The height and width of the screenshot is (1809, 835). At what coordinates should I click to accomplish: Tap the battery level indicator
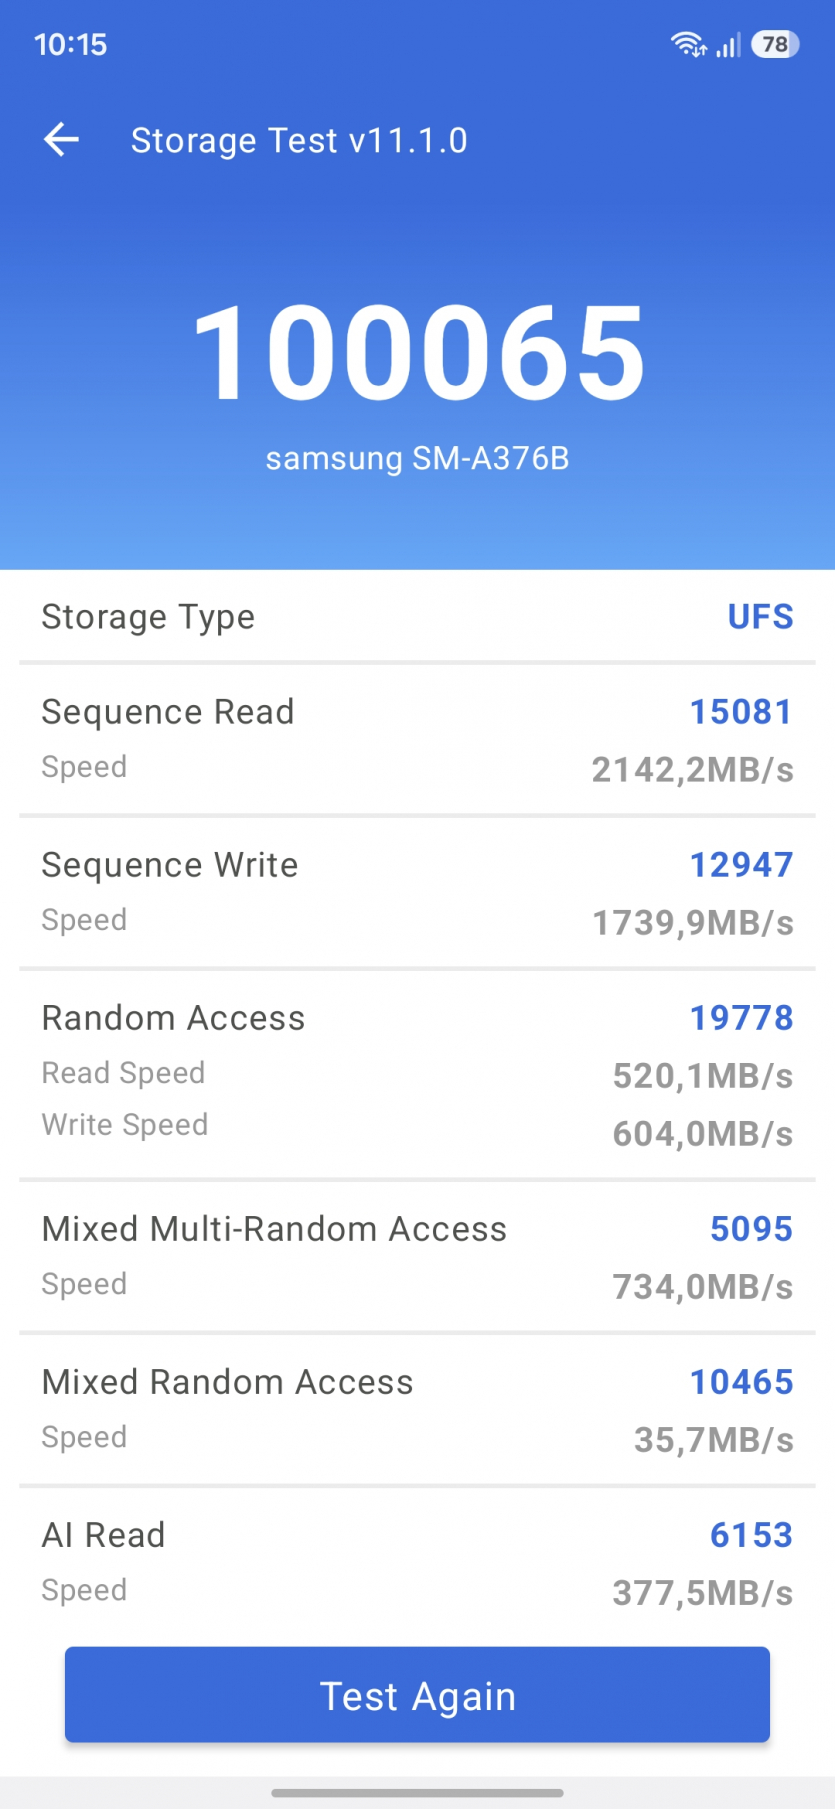(x=775, y=44)
